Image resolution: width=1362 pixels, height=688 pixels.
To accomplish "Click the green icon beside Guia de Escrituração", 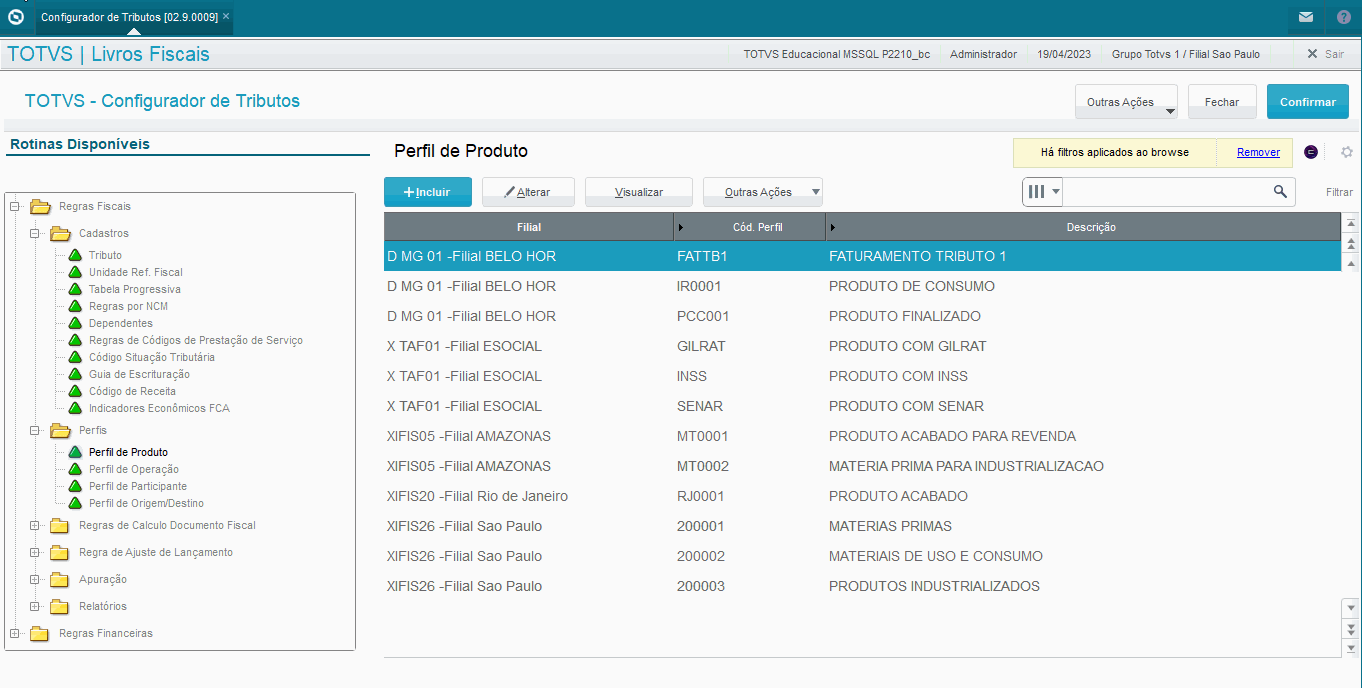I will (75, 374).
